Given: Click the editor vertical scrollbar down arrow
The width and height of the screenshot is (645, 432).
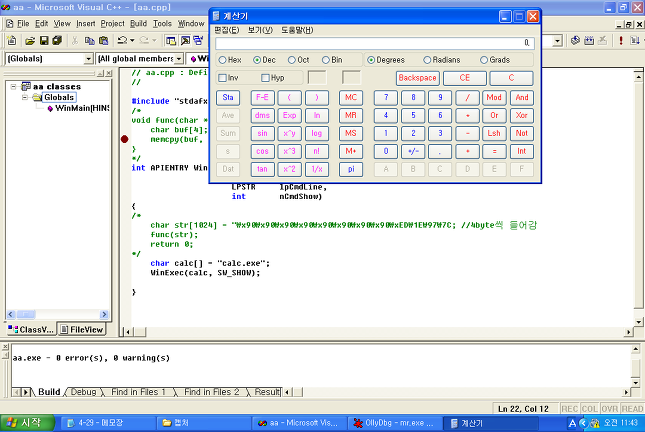Looking at the screenshot, I should [x=638, y=322].
